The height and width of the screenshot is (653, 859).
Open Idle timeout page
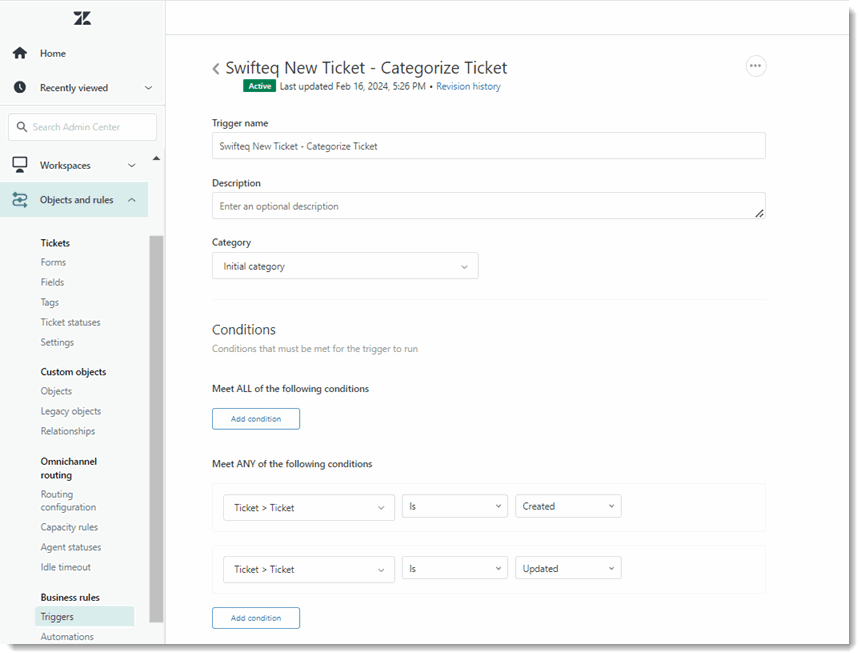tap(65, 567)
